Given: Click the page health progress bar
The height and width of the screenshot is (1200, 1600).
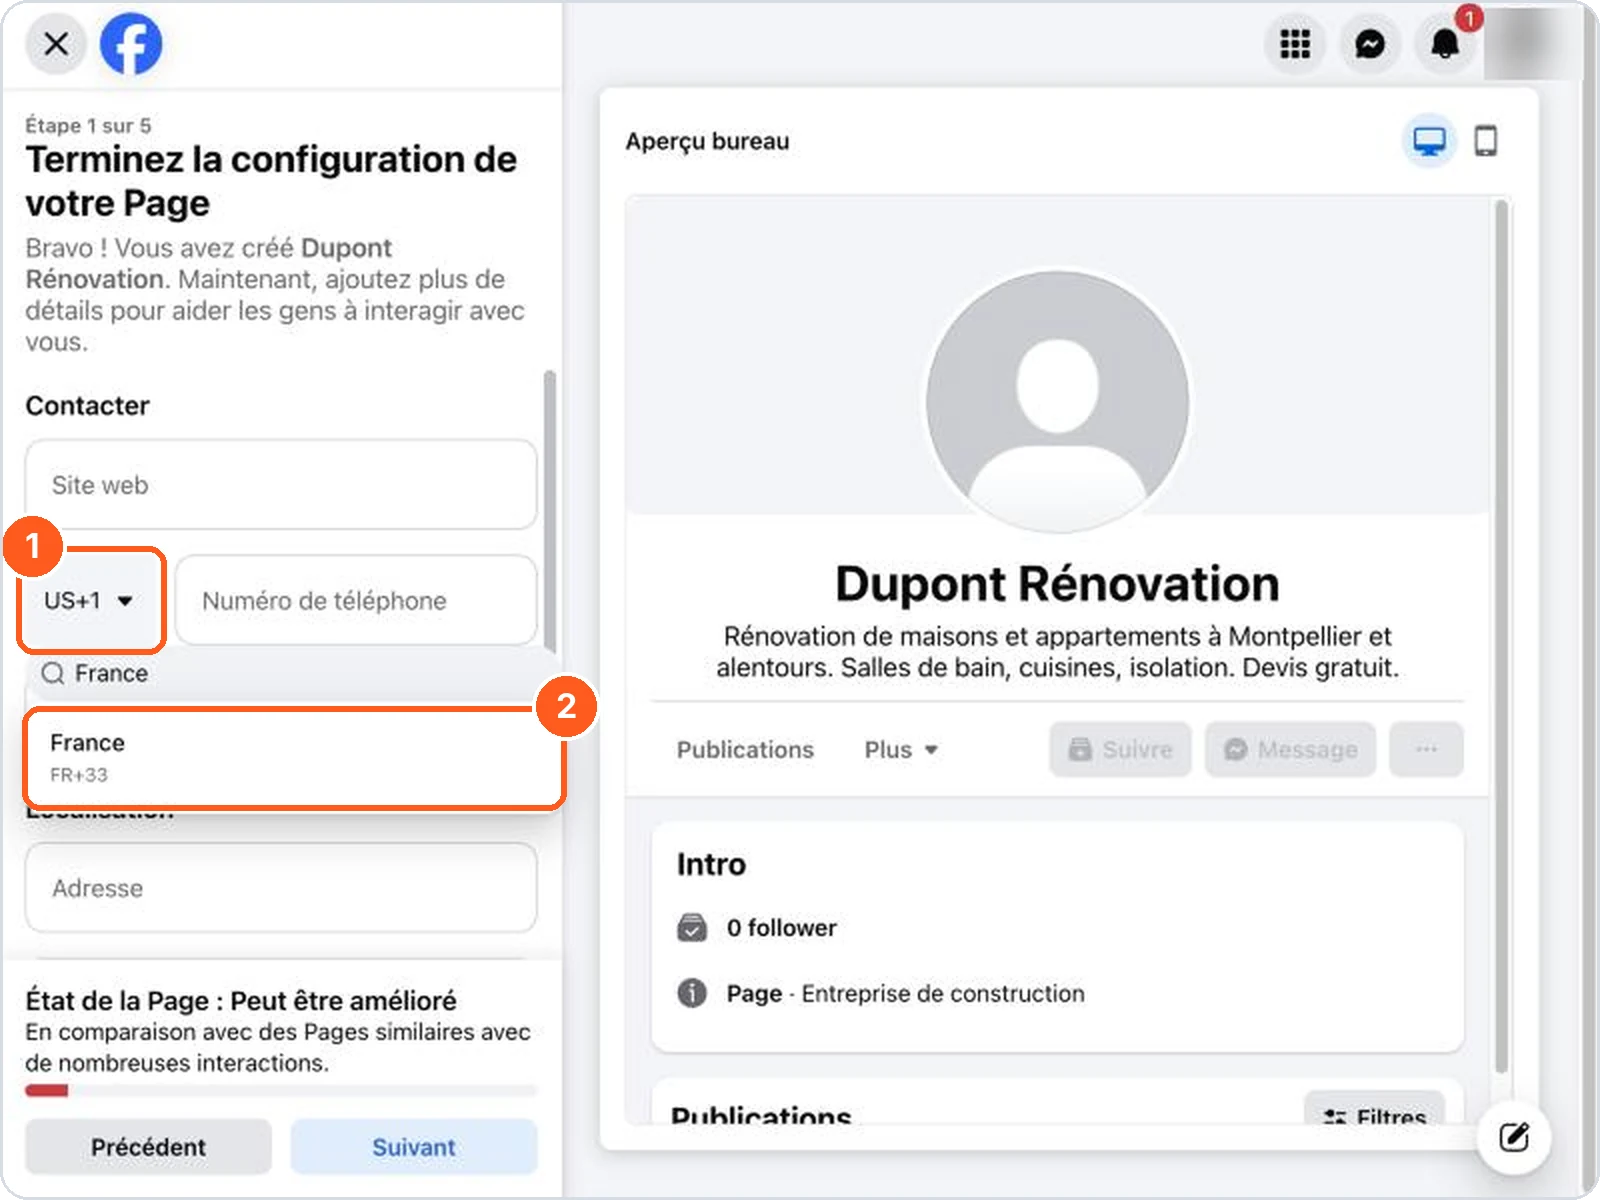Looking at the screenshot, I should tap(281, 1090).
